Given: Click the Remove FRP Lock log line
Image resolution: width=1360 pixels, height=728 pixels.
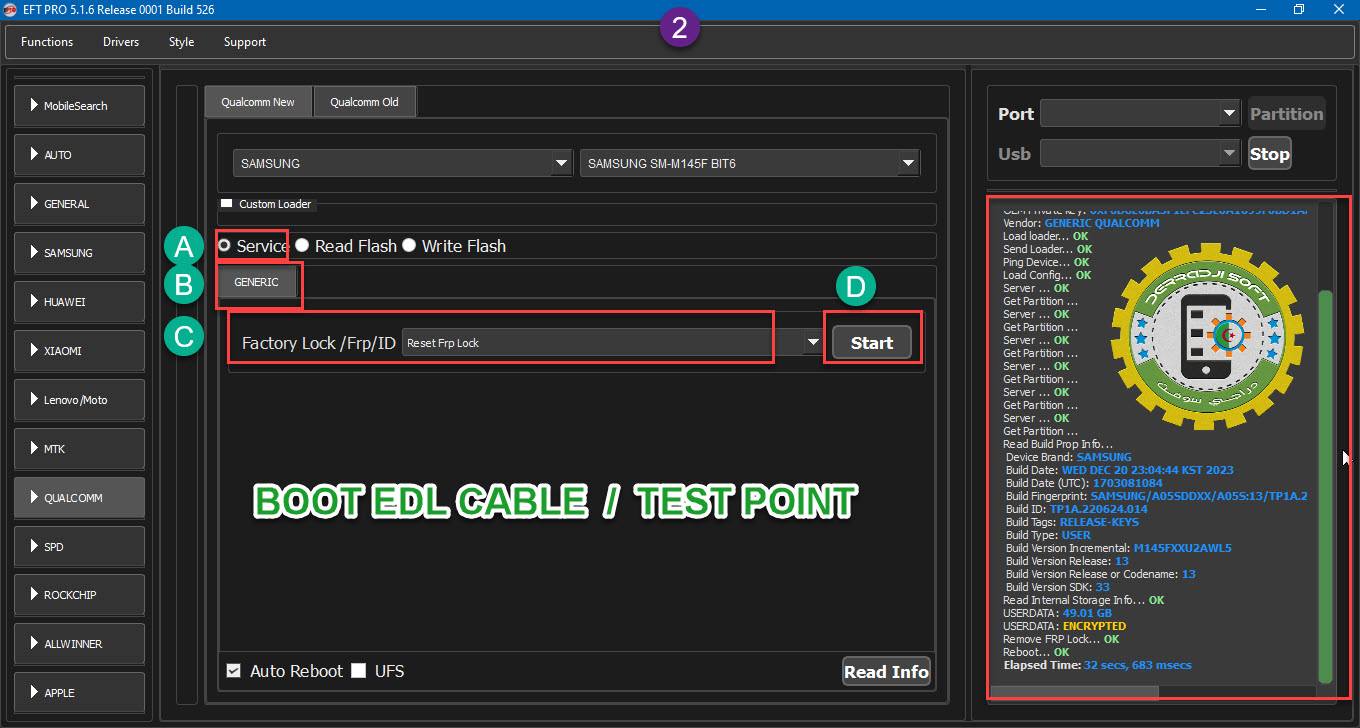Looking at the screenshot, I should [x=1061, y=639].
